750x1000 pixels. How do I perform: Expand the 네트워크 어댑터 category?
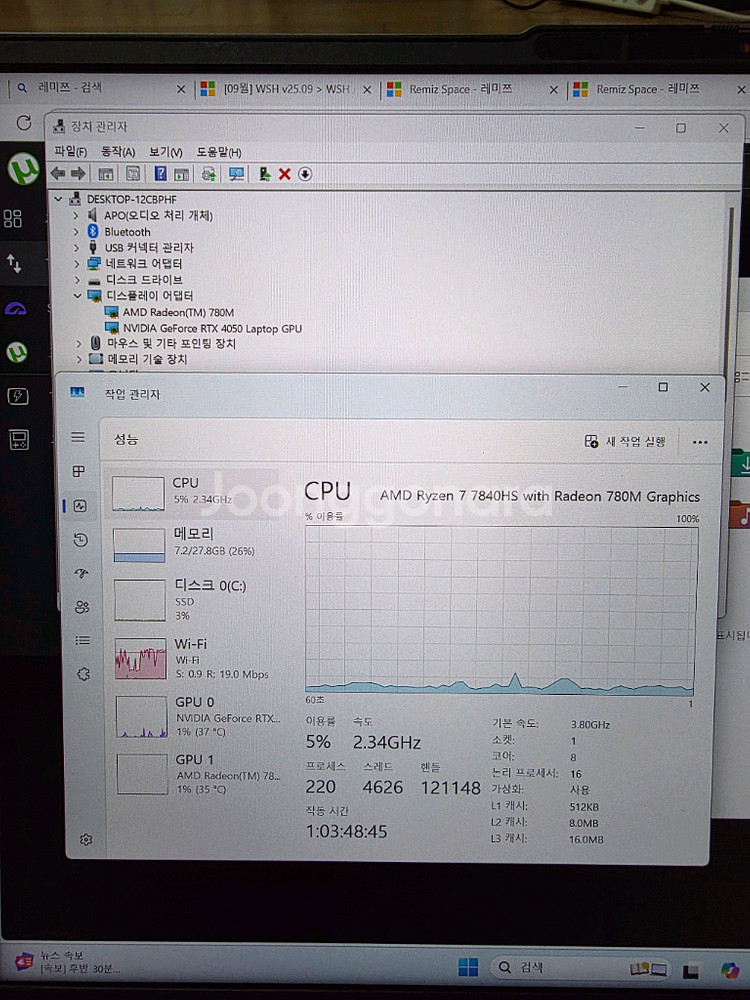point(76,264)
